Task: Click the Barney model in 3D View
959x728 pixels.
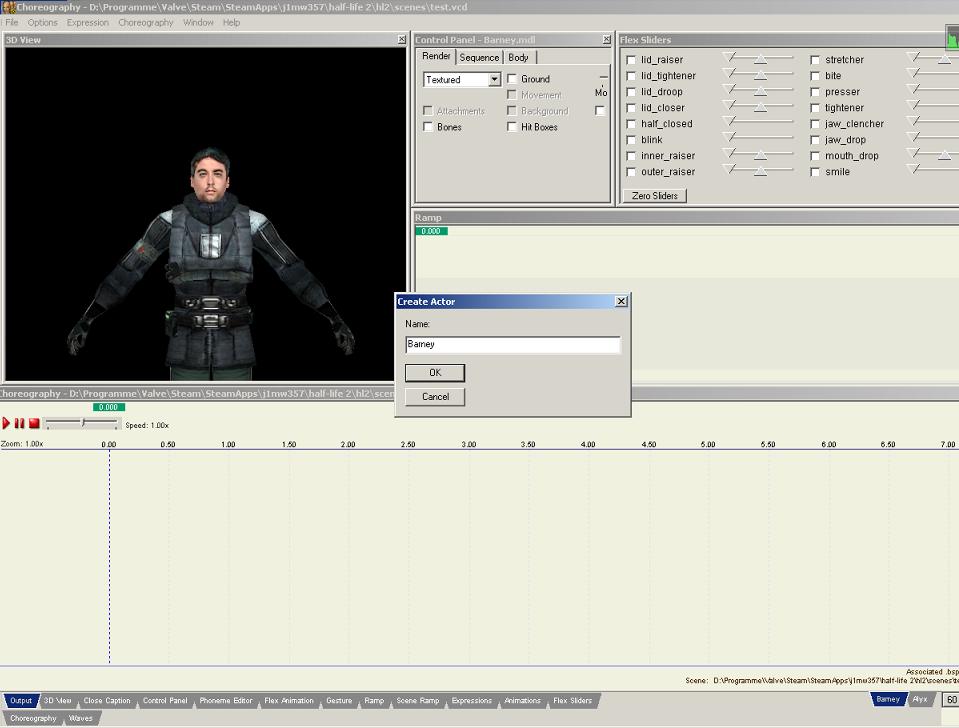Action: pyautogui.click(x=210, y=263)
